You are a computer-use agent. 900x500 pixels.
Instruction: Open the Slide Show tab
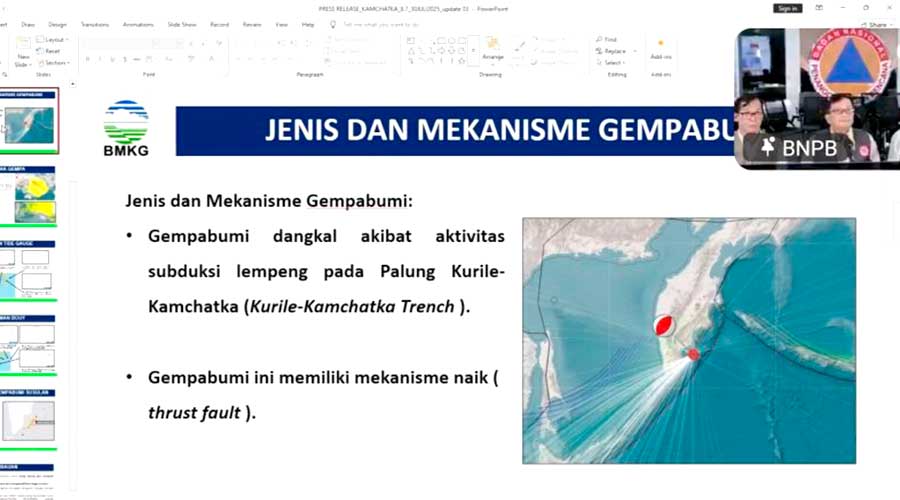(x=182, y=24)
